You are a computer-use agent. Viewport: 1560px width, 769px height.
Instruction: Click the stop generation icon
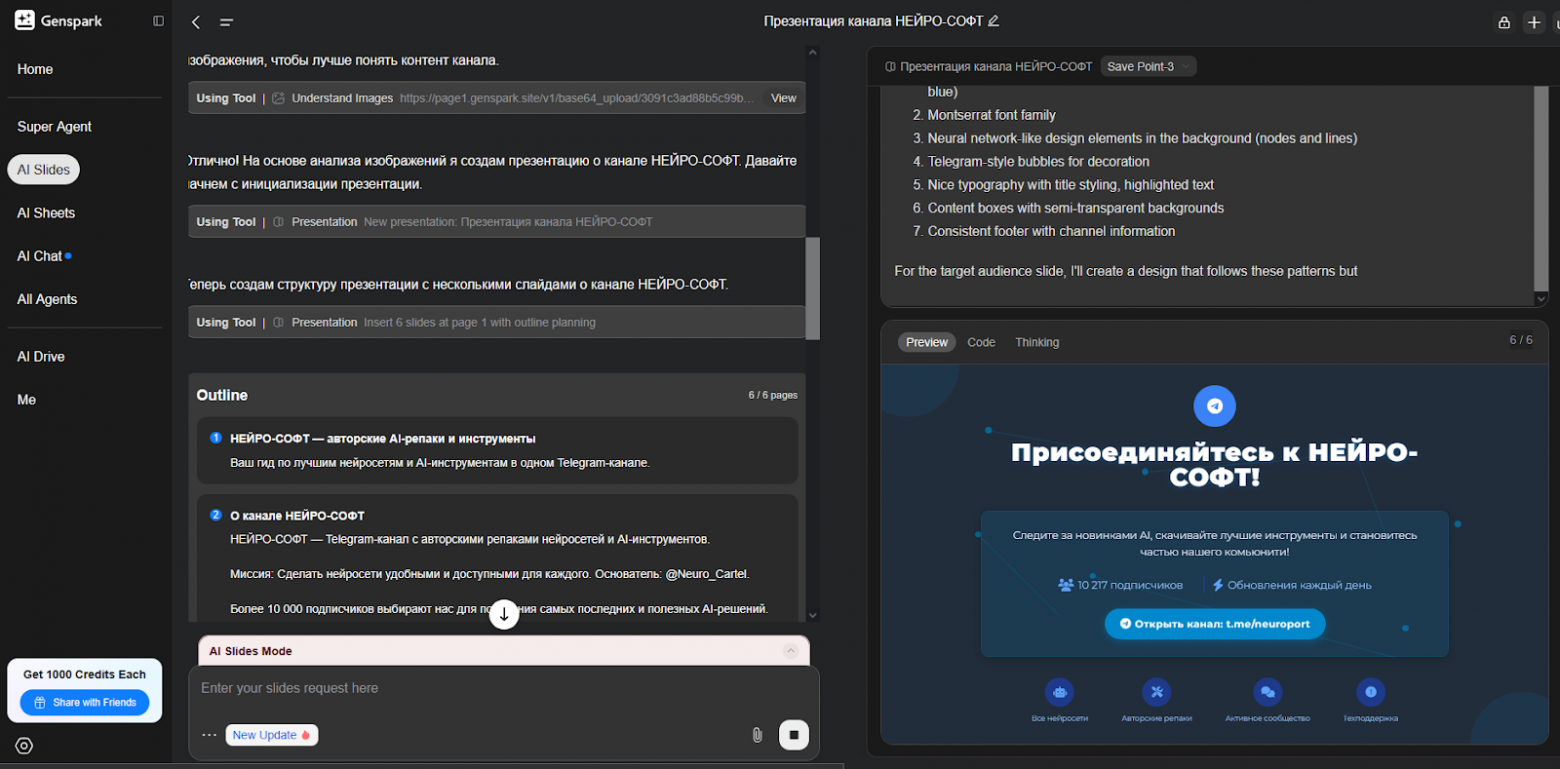[795, 734]
